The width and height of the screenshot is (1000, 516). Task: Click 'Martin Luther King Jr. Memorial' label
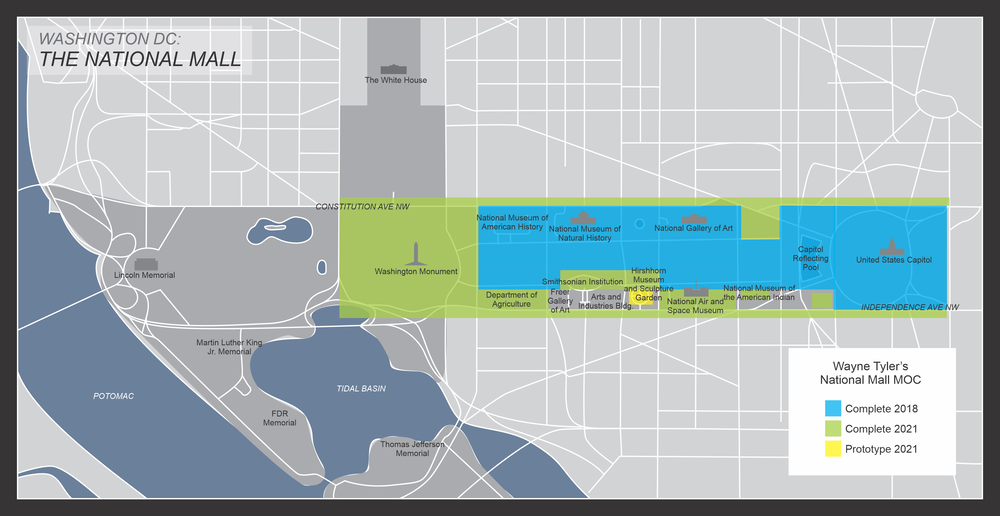pos(229,347)
